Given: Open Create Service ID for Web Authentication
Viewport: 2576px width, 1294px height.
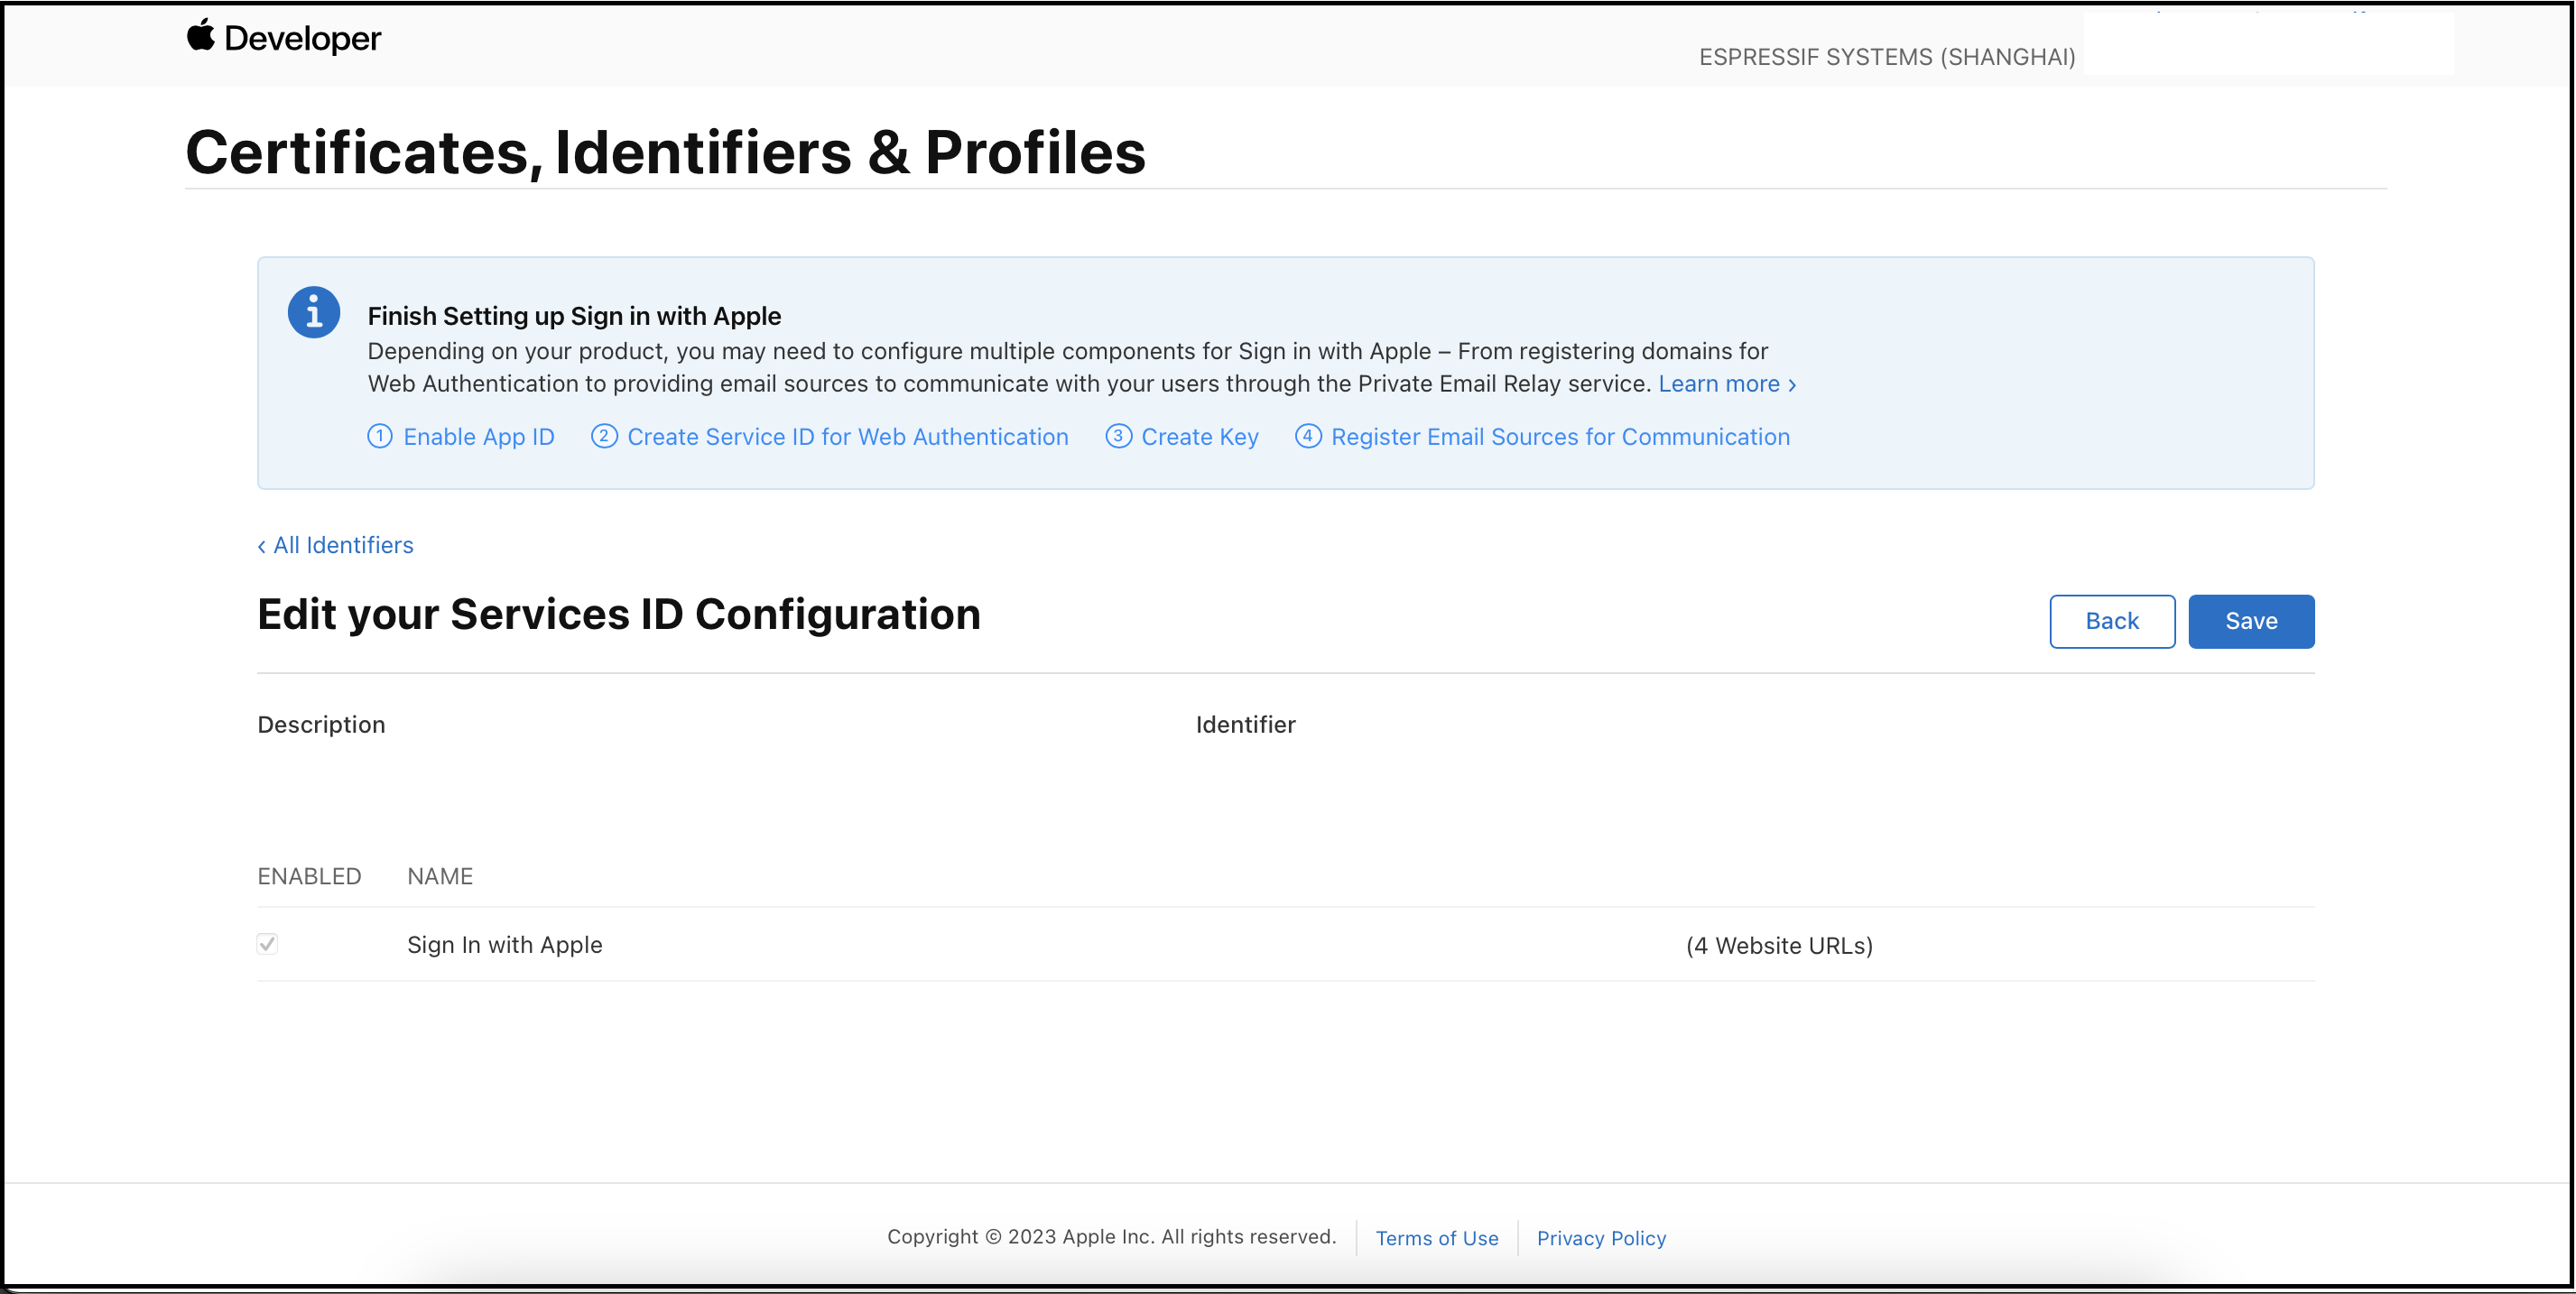Looking at the screenshot, I should point(847,437).
